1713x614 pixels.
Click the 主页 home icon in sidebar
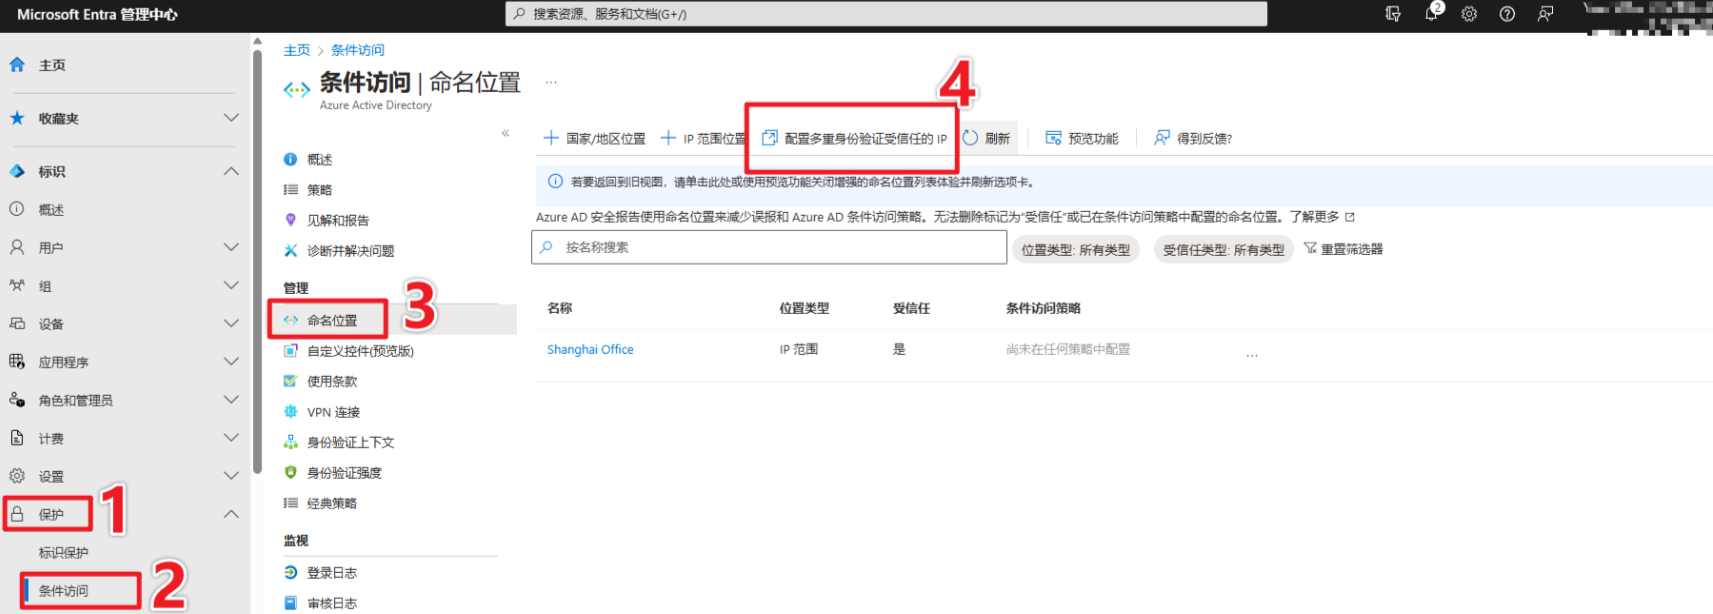tap(17, 65)
